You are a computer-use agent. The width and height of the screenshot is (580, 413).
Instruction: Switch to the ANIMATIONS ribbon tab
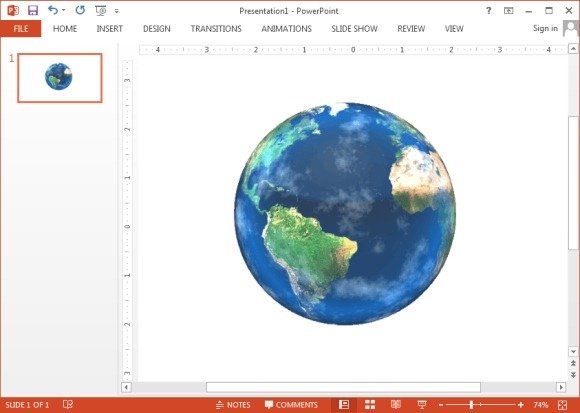point(286,29)
